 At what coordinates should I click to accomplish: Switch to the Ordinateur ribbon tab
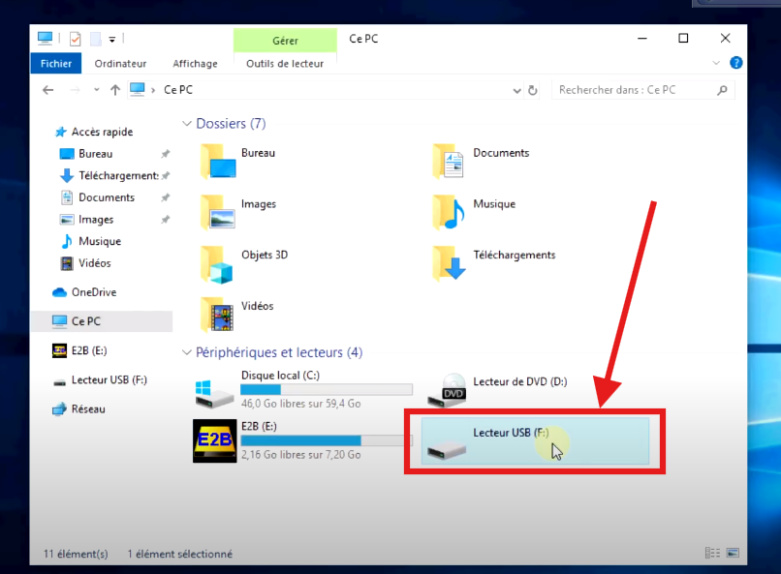click(121, 64)
